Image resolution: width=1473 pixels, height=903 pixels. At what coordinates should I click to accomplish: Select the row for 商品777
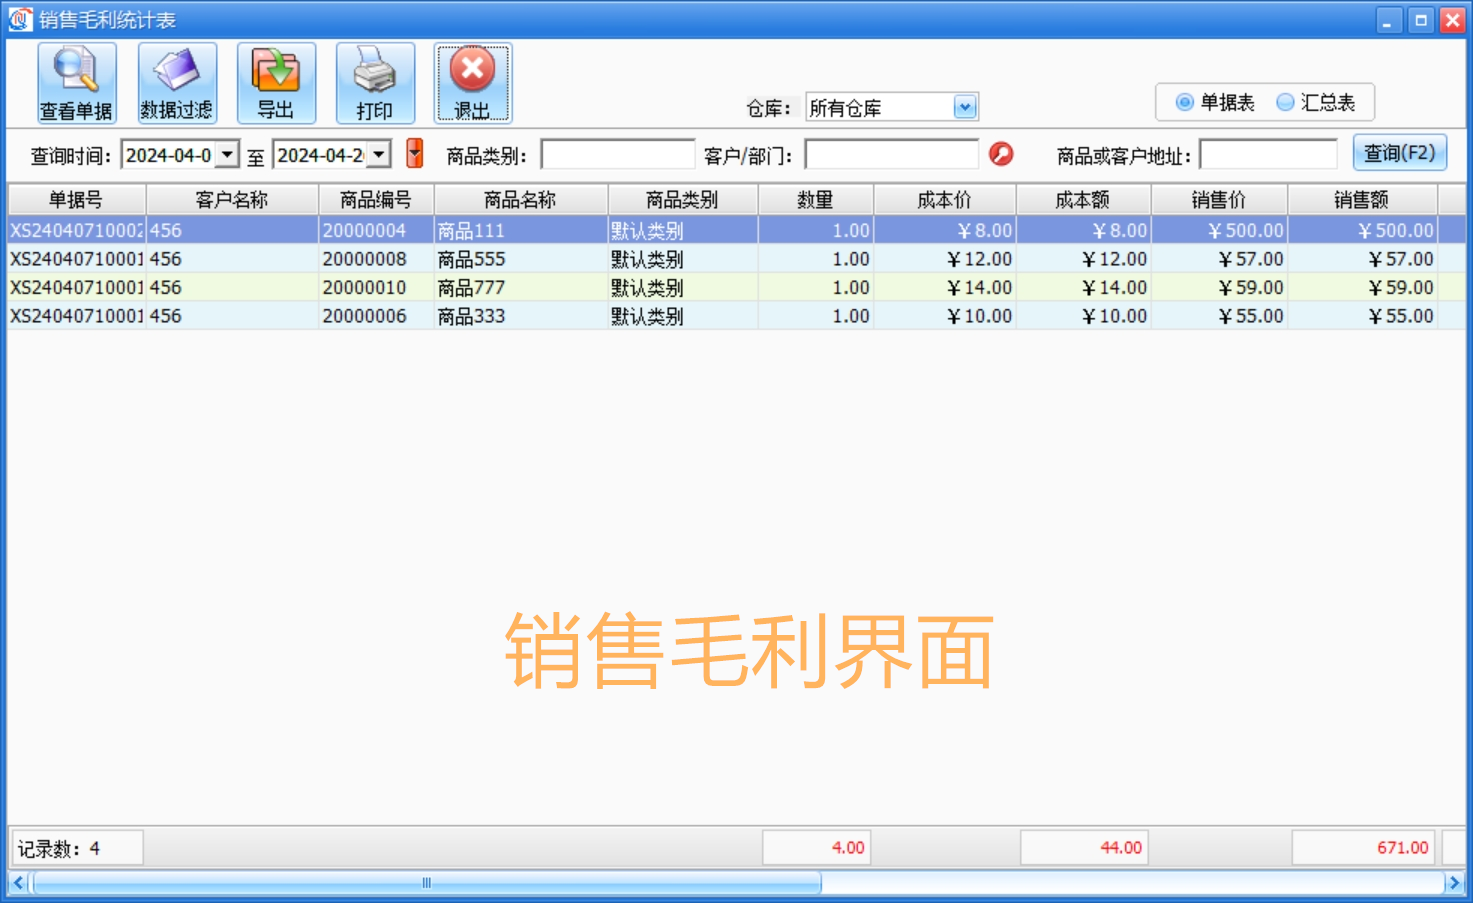point(736,287)
